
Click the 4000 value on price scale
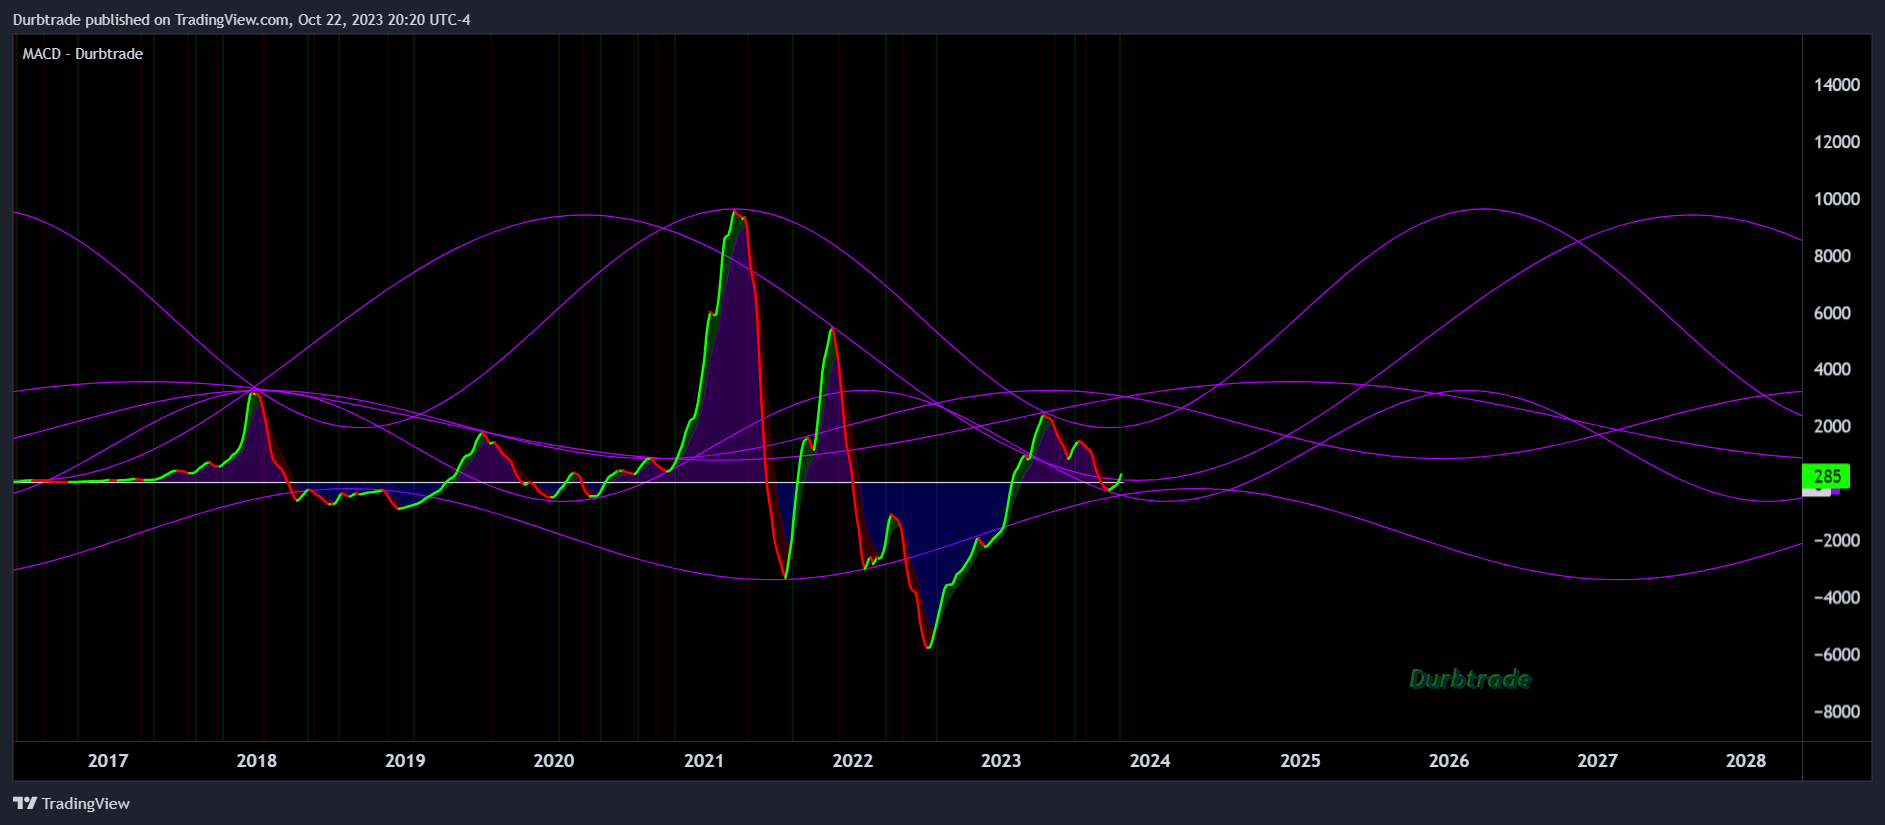point(1833,369)
